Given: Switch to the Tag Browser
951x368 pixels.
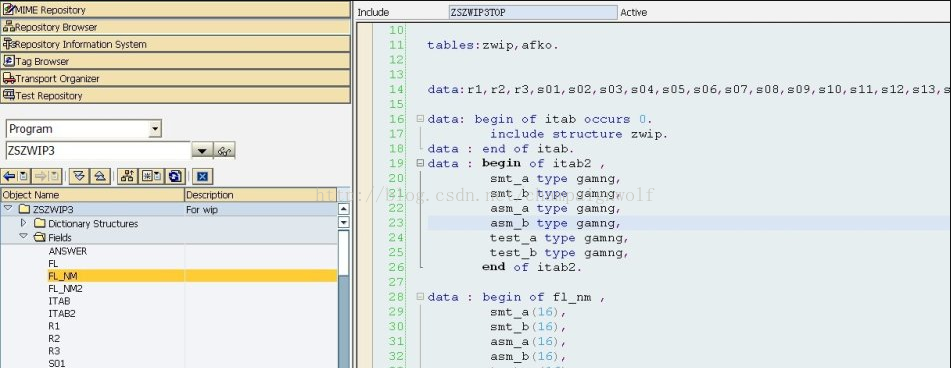Looking at the screenshot, I should 175,61.
